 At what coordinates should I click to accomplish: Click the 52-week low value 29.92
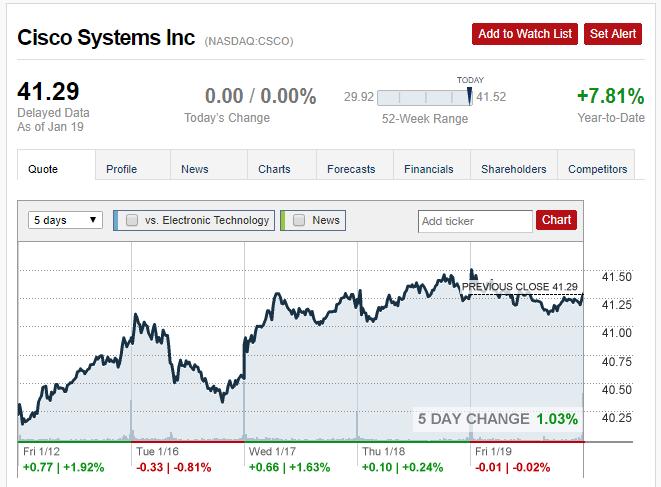(x=359, y=97)
